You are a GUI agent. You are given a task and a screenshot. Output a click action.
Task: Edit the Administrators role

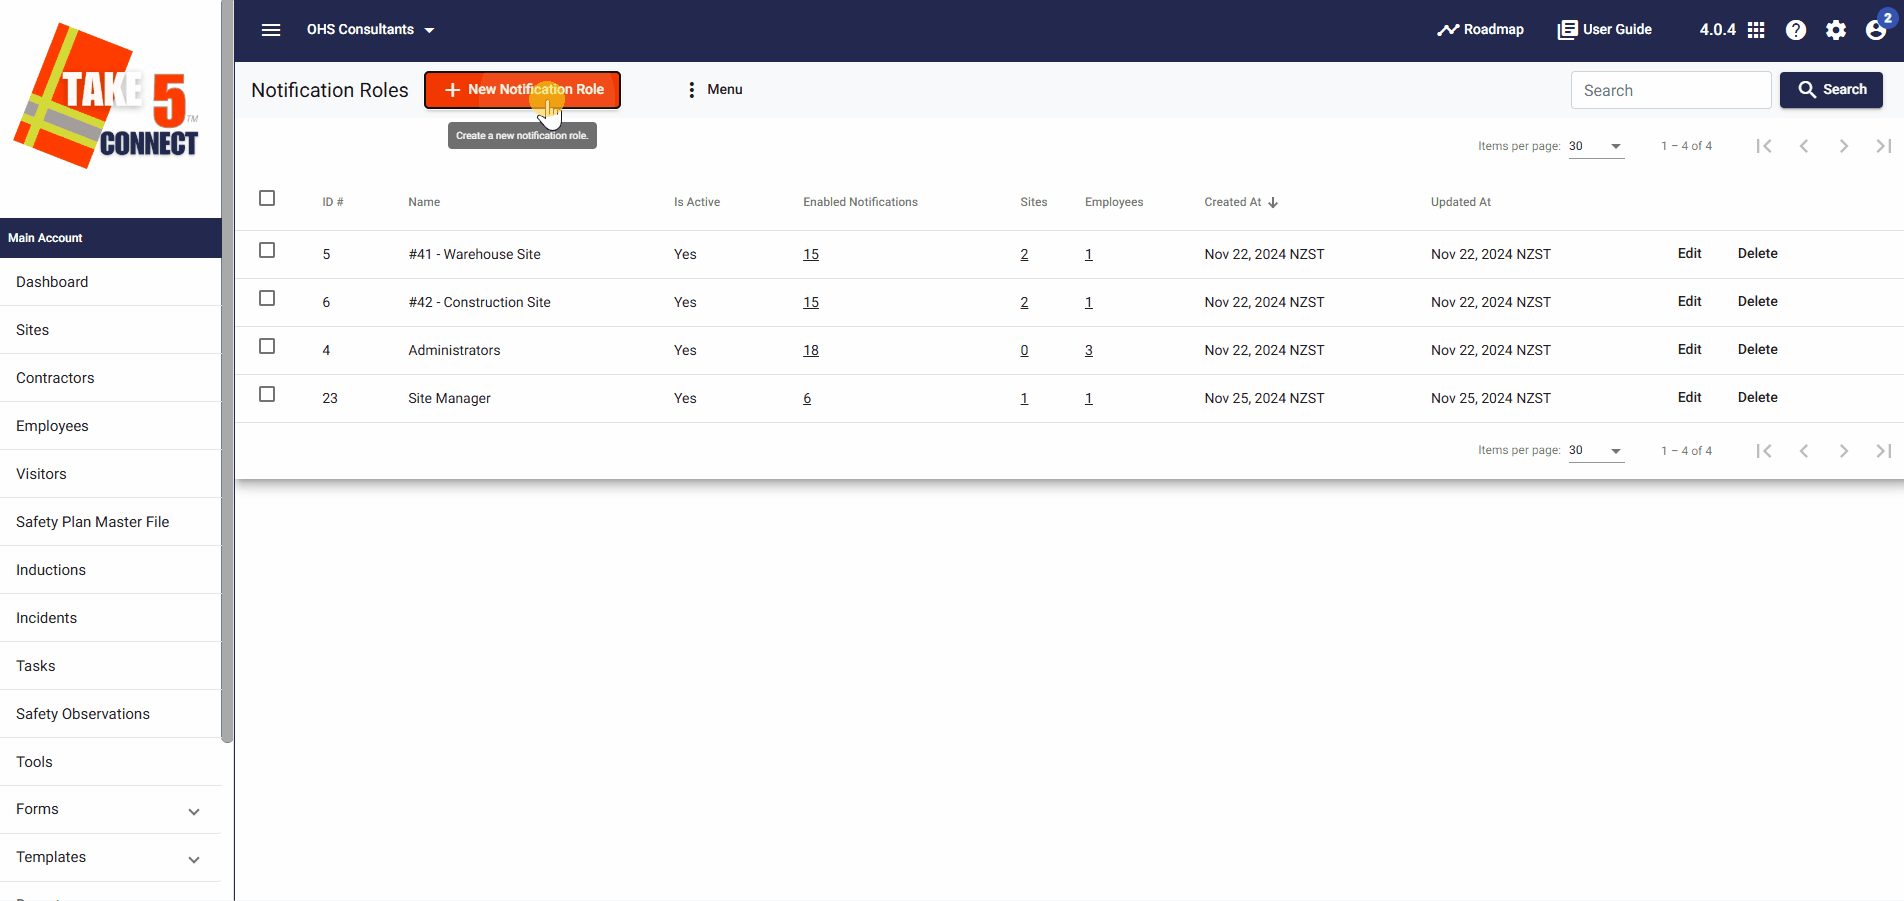pyautogui.click(x=1689, y=350)
